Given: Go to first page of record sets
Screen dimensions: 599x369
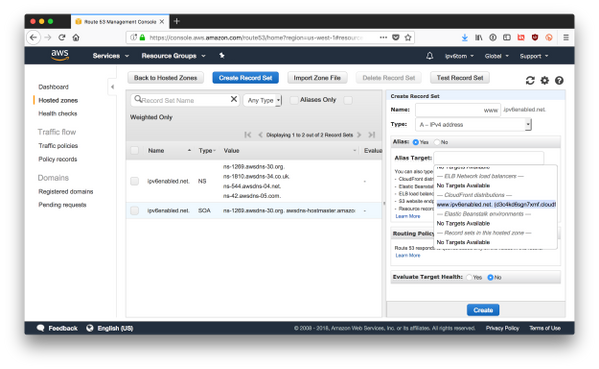Looking at the screenshot, I should (248, 135).
